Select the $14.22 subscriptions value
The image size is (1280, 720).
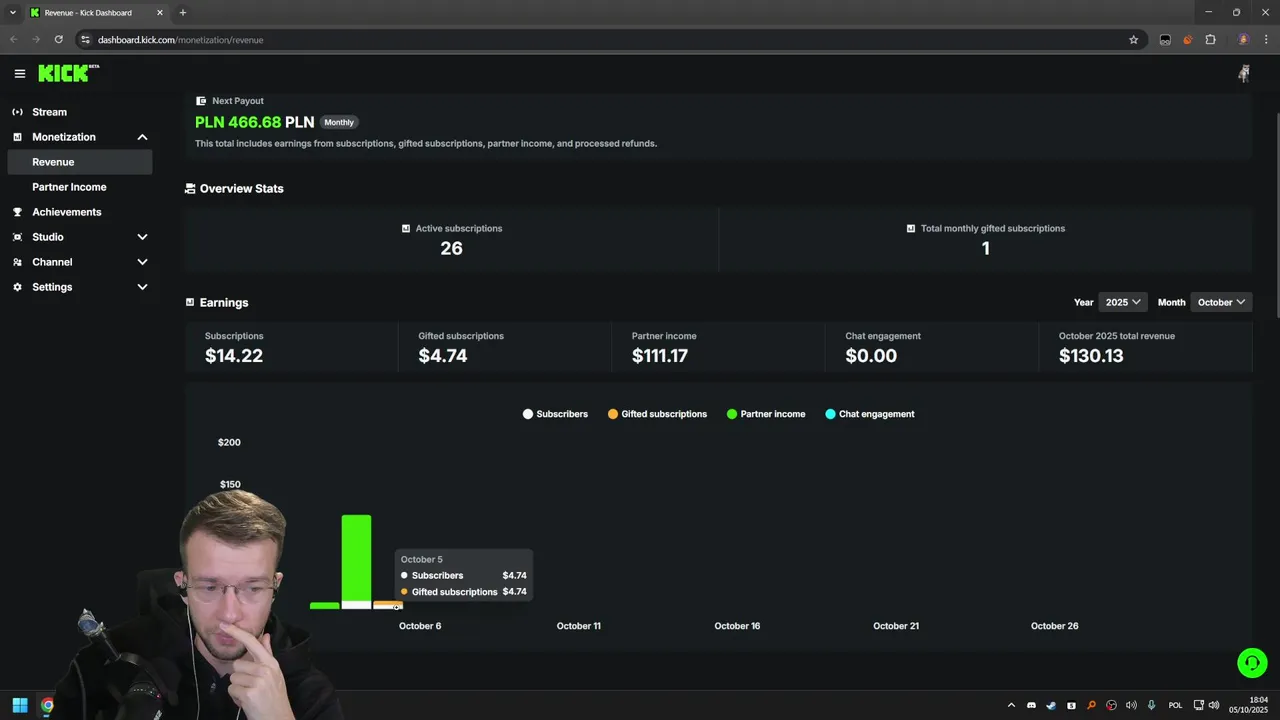pyautogui.click(x=234, y=355)
